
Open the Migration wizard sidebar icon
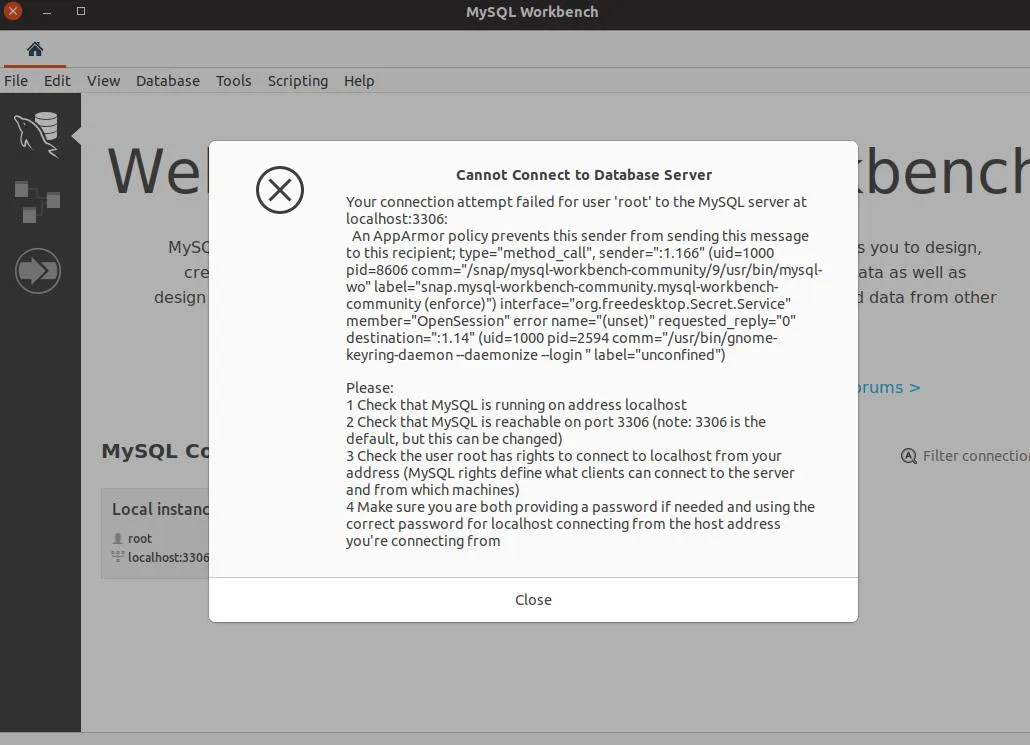37,271
